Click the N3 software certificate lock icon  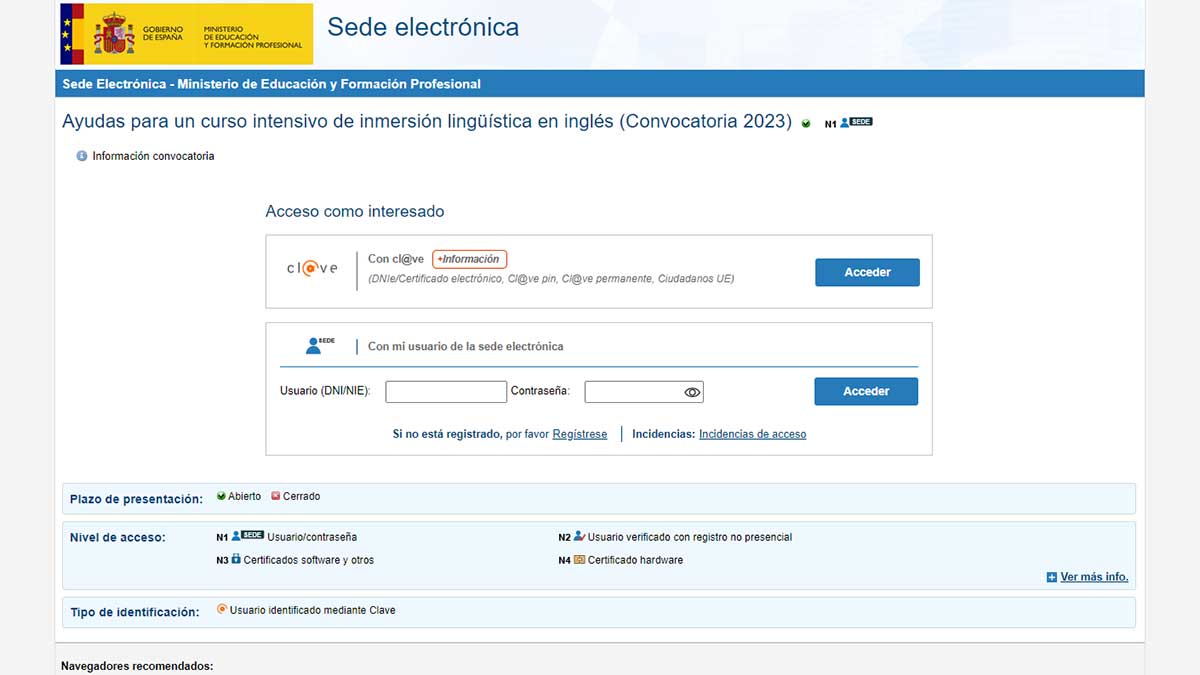[236, 560]
